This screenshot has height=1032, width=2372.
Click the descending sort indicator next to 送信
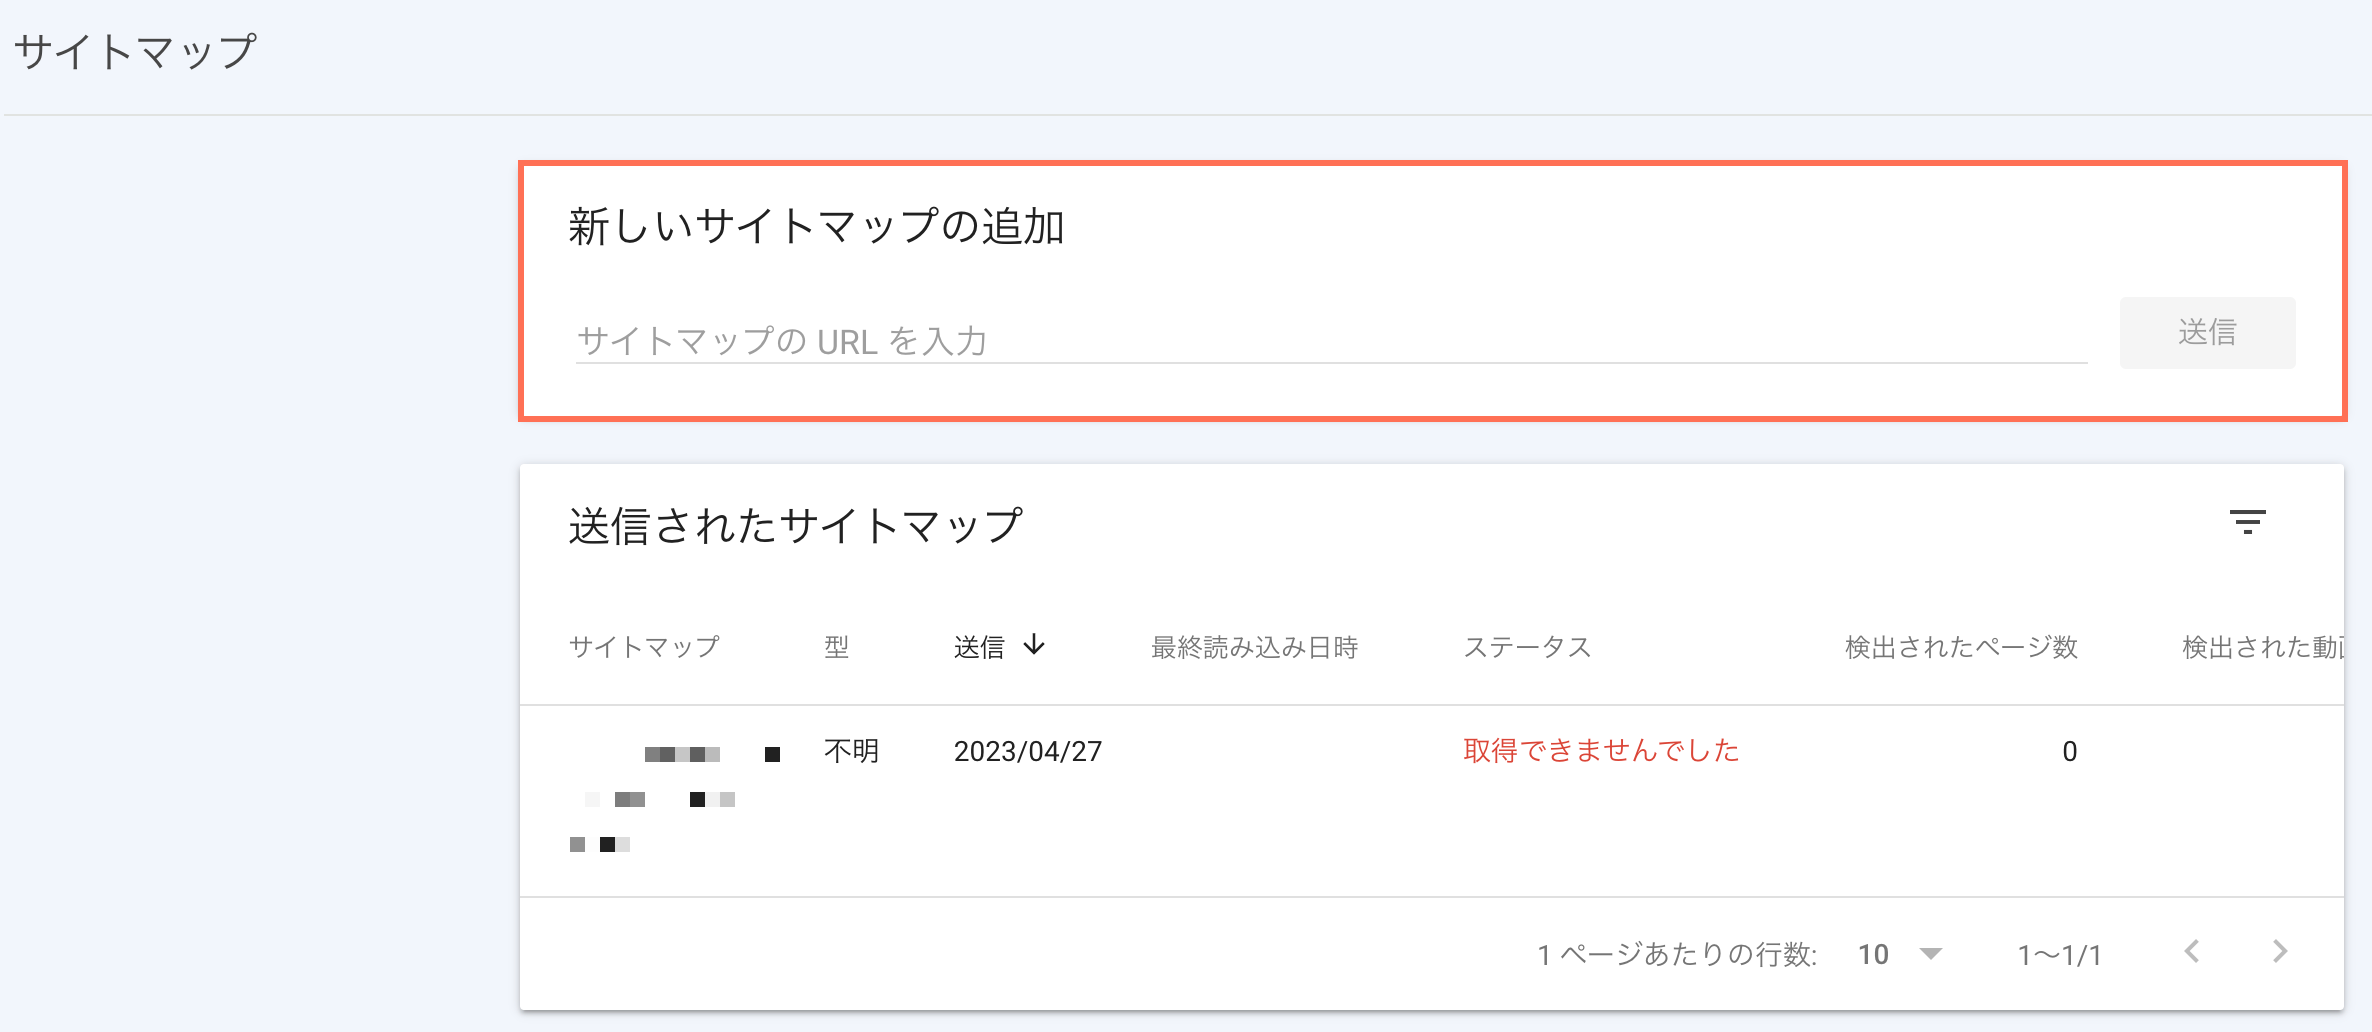(x=1034, y=646)
